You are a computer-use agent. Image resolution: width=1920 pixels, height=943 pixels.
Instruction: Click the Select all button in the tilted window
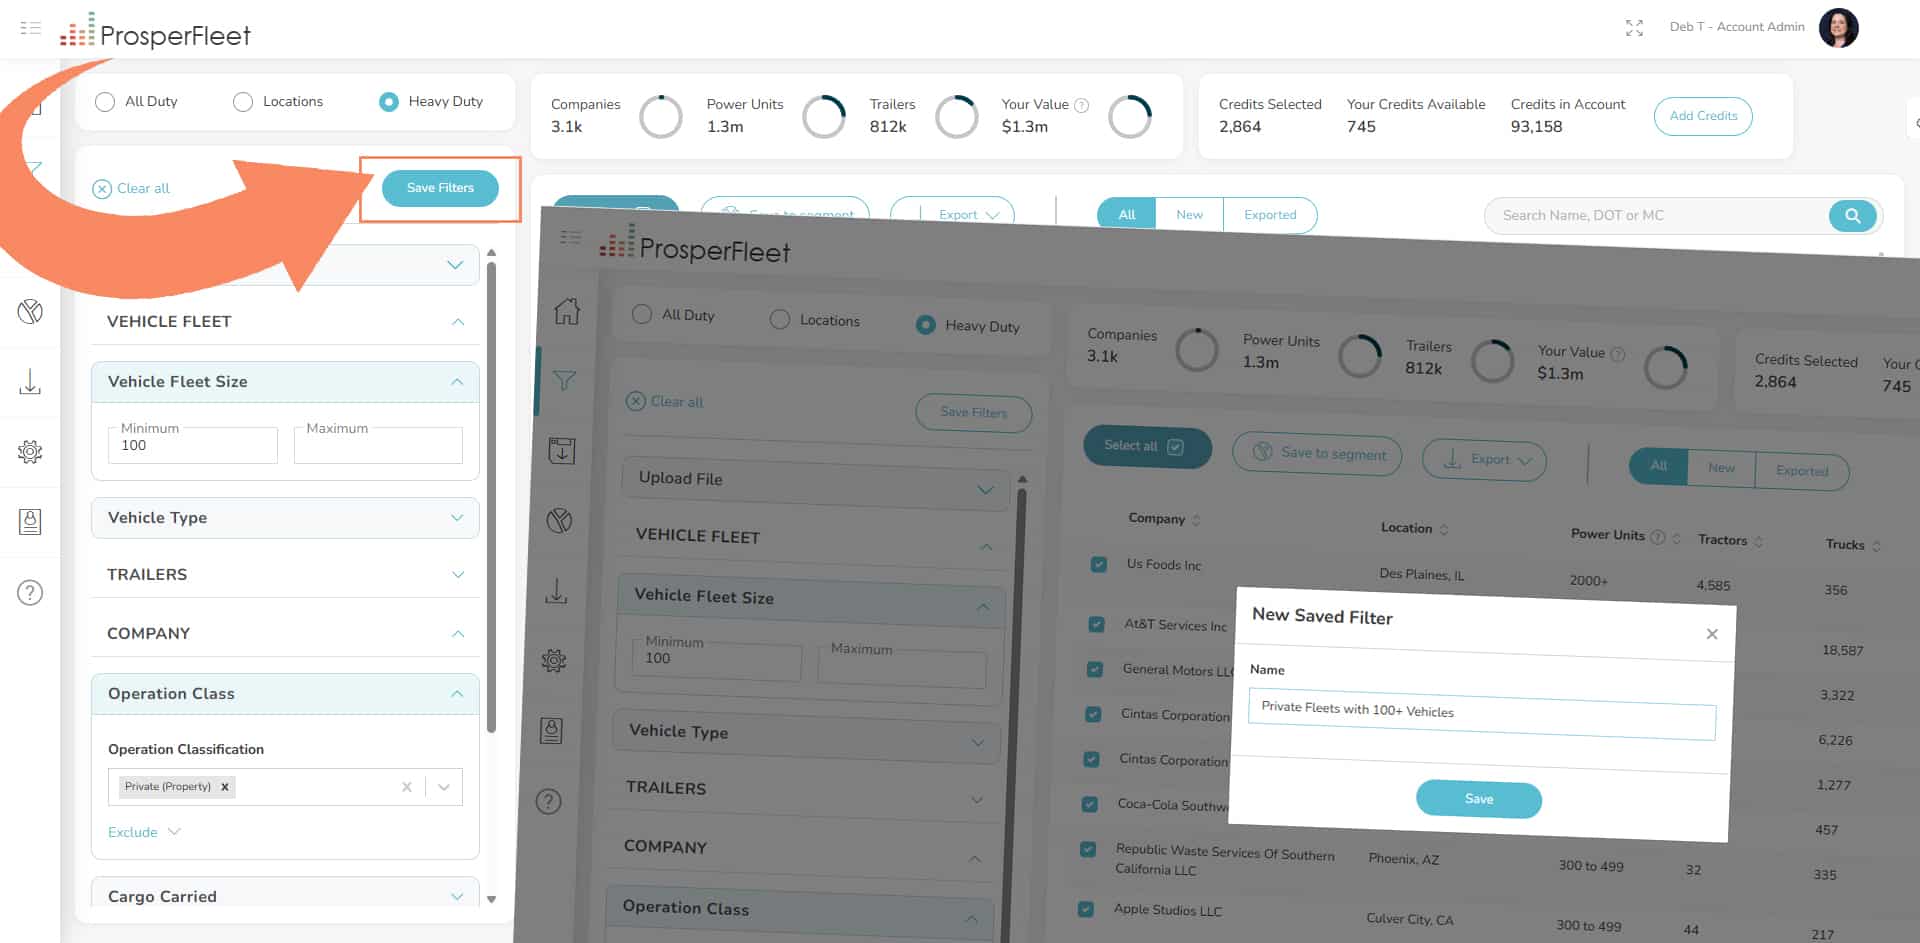pos(1147,447)
